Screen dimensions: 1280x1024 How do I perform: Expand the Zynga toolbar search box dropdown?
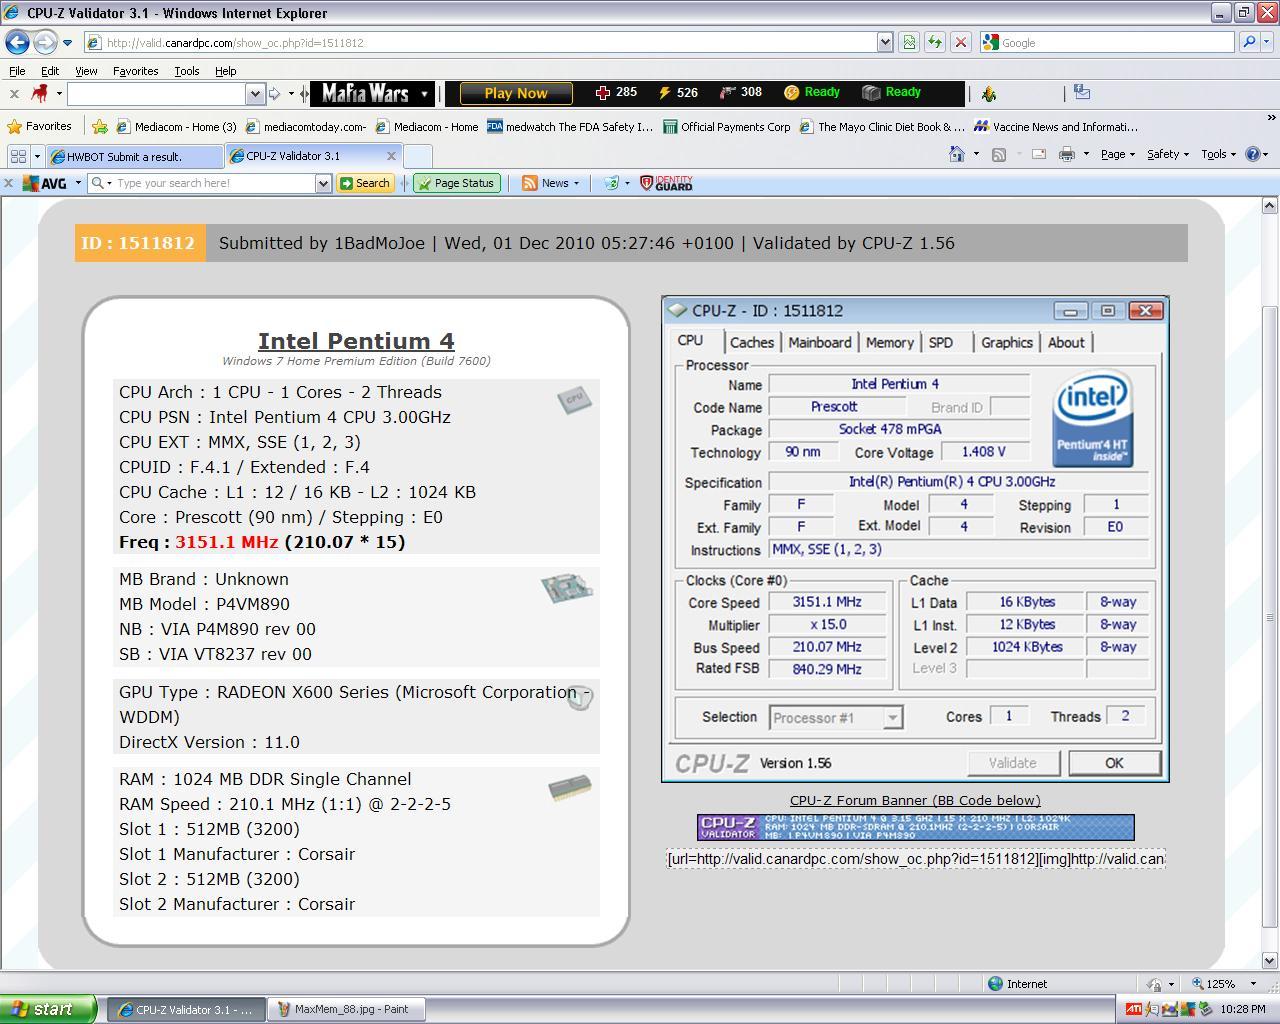(254, 93)
